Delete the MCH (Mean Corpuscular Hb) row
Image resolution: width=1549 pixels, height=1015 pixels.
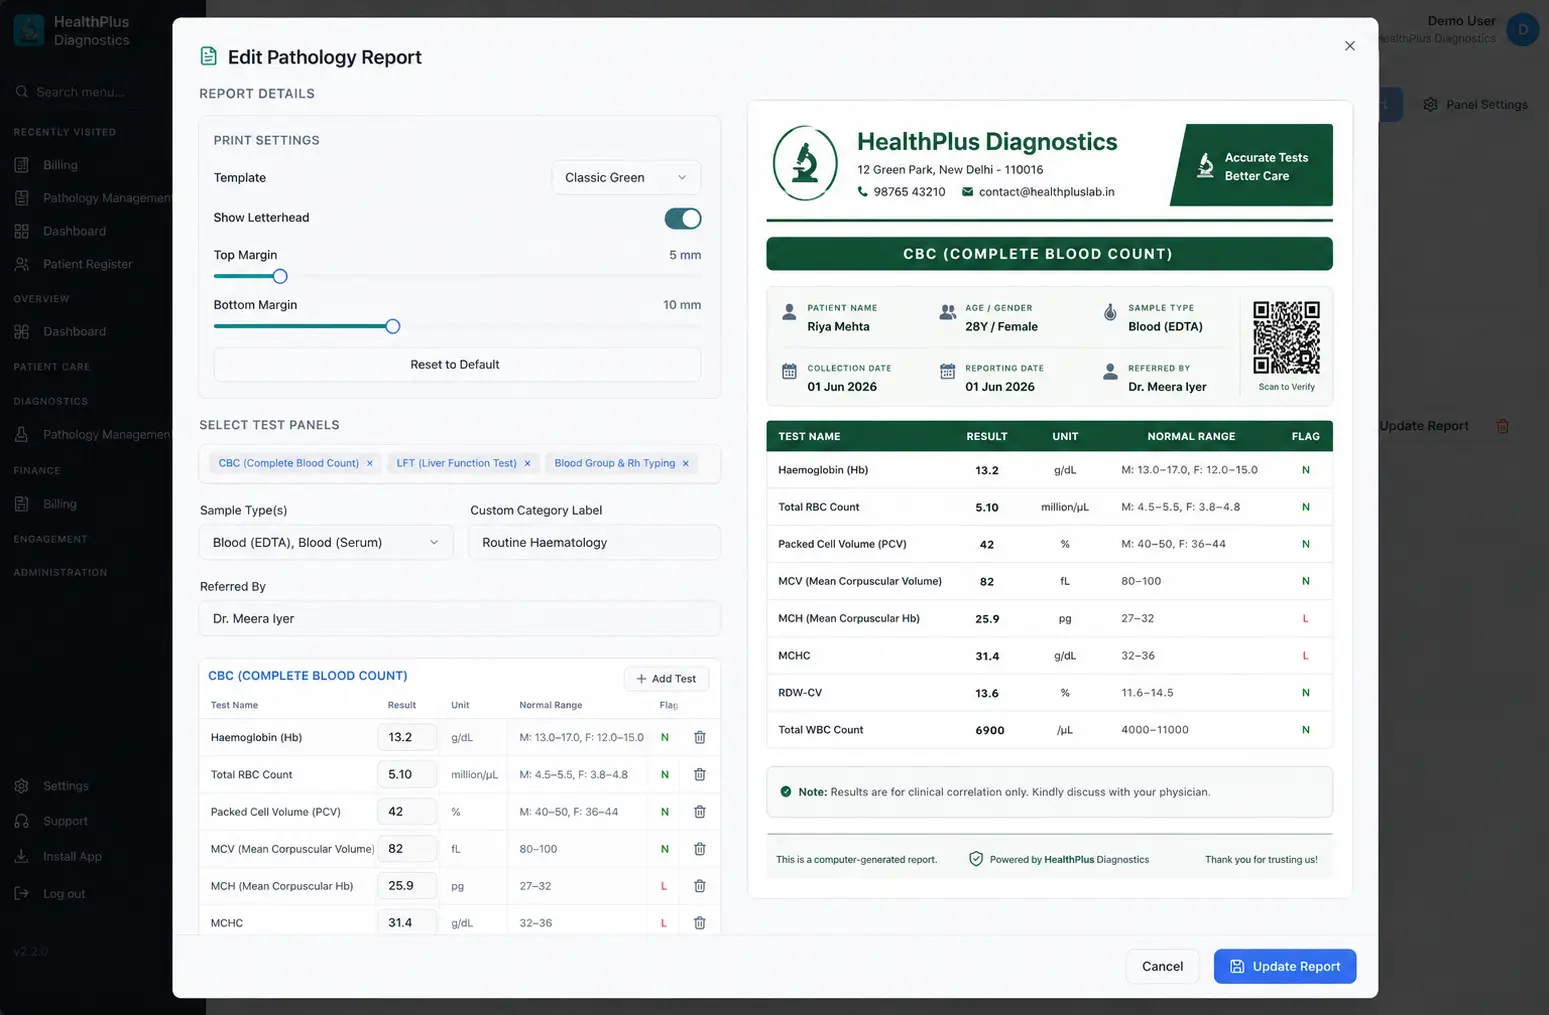click(700, 886)
